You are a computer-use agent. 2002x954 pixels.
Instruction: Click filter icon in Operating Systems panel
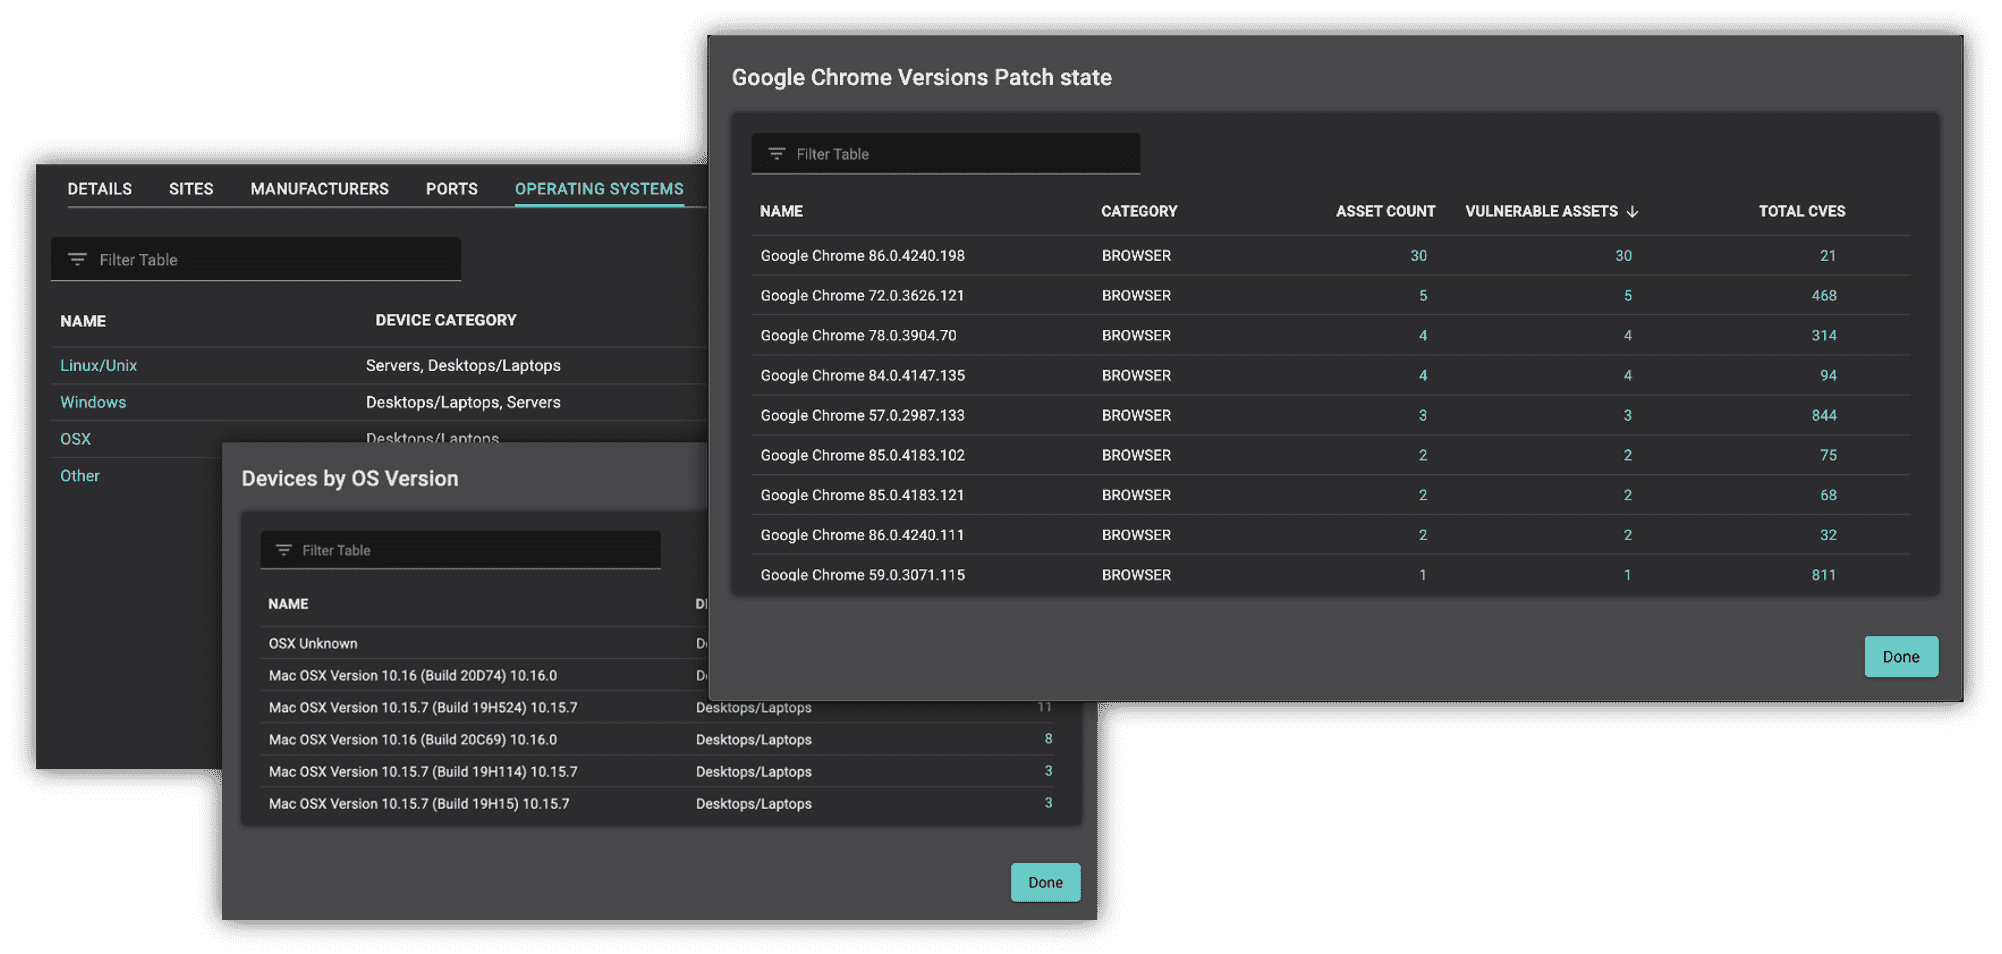tap(77, 260)
